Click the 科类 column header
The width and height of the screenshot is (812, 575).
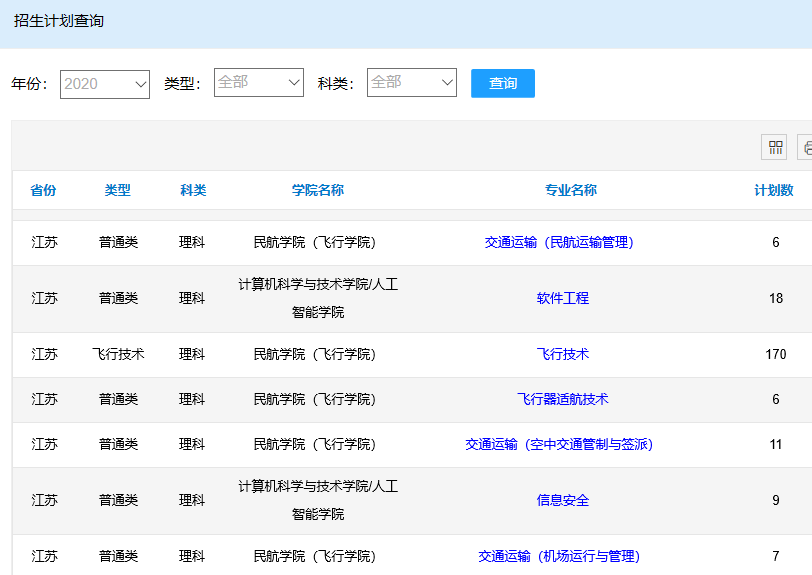193,190
